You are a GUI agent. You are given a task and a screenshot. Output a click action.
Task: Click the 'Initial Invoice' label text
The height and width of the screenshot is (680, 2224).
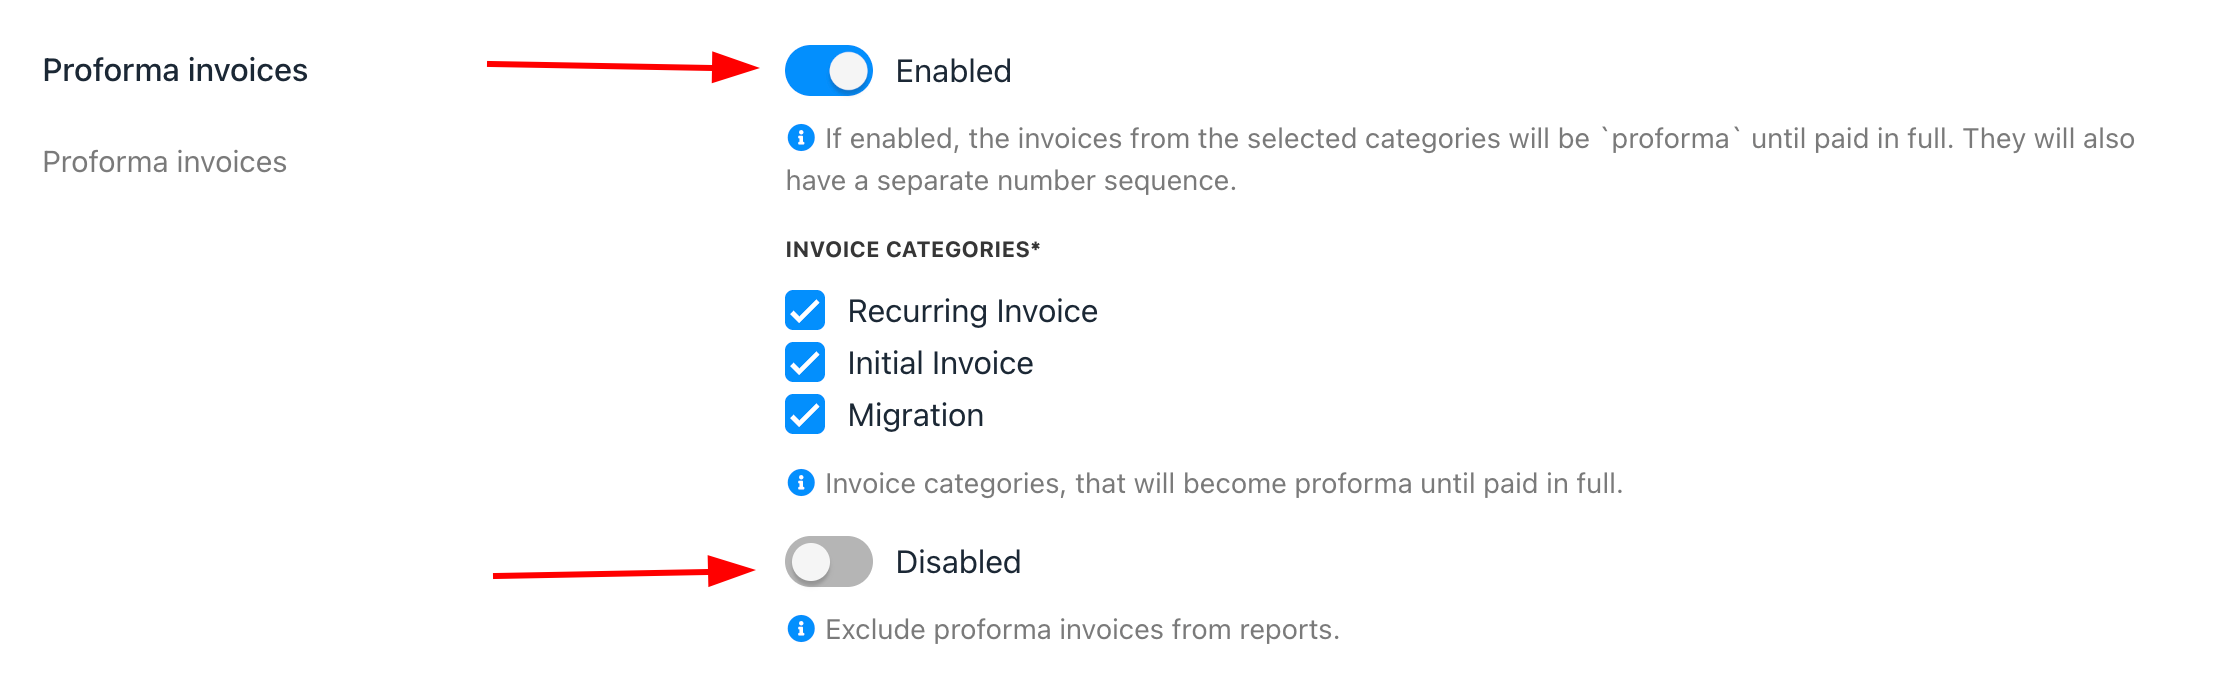tap(940, 363)
